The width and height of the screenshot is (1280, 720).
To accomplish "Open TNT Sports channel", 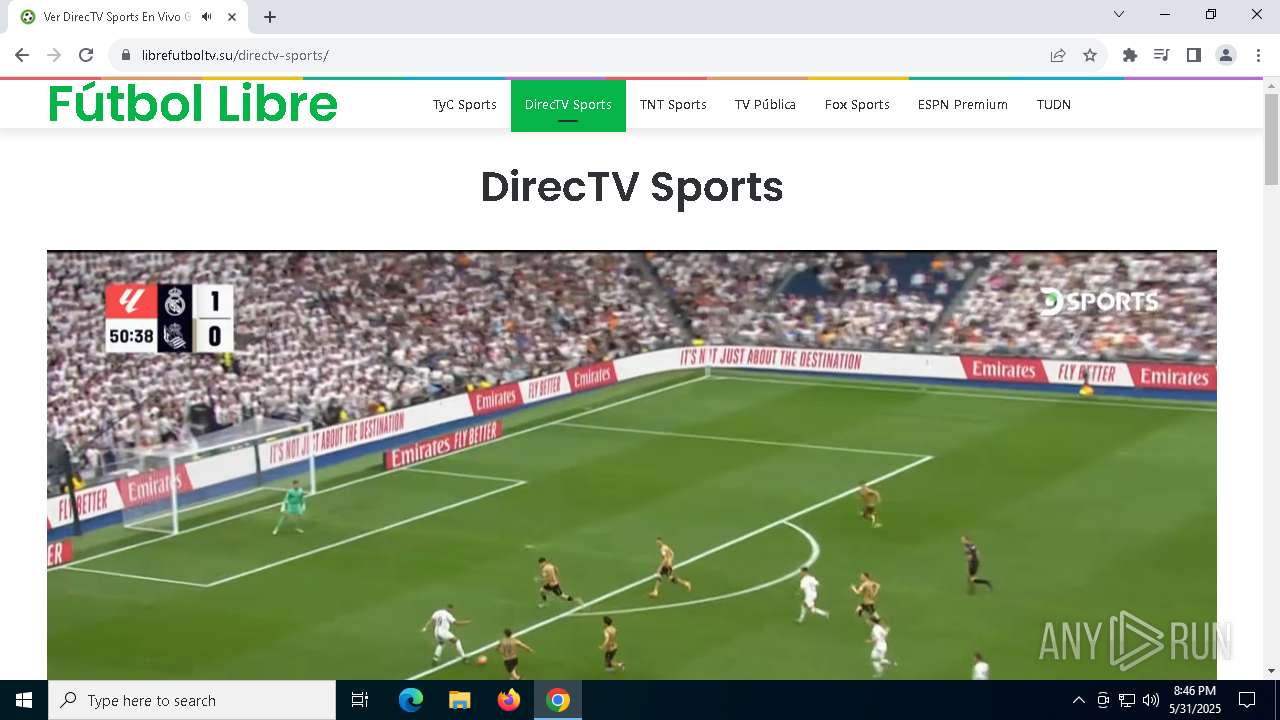I will pyautogui.click(x=673, y=105).
